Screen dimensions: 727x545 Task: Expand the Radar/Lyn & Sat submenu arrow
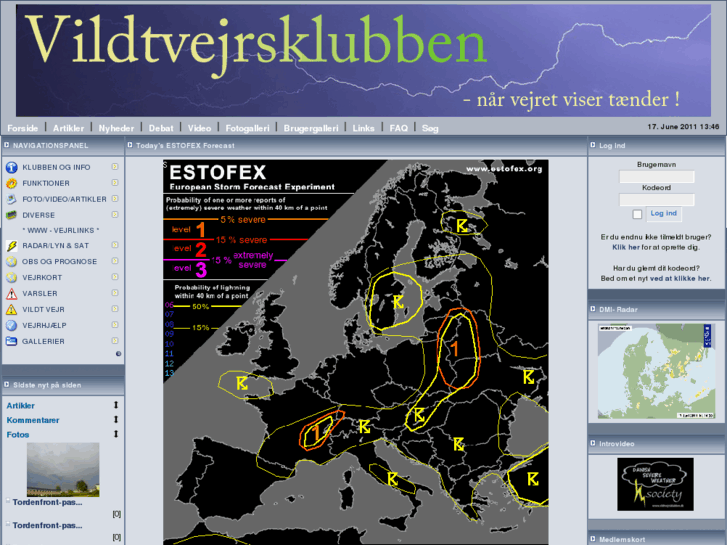115,245
